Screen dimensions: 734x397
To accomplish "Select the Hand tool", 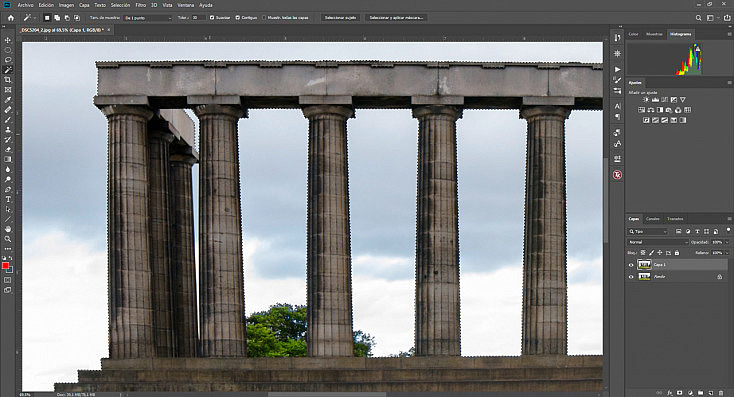I will 8,229.
